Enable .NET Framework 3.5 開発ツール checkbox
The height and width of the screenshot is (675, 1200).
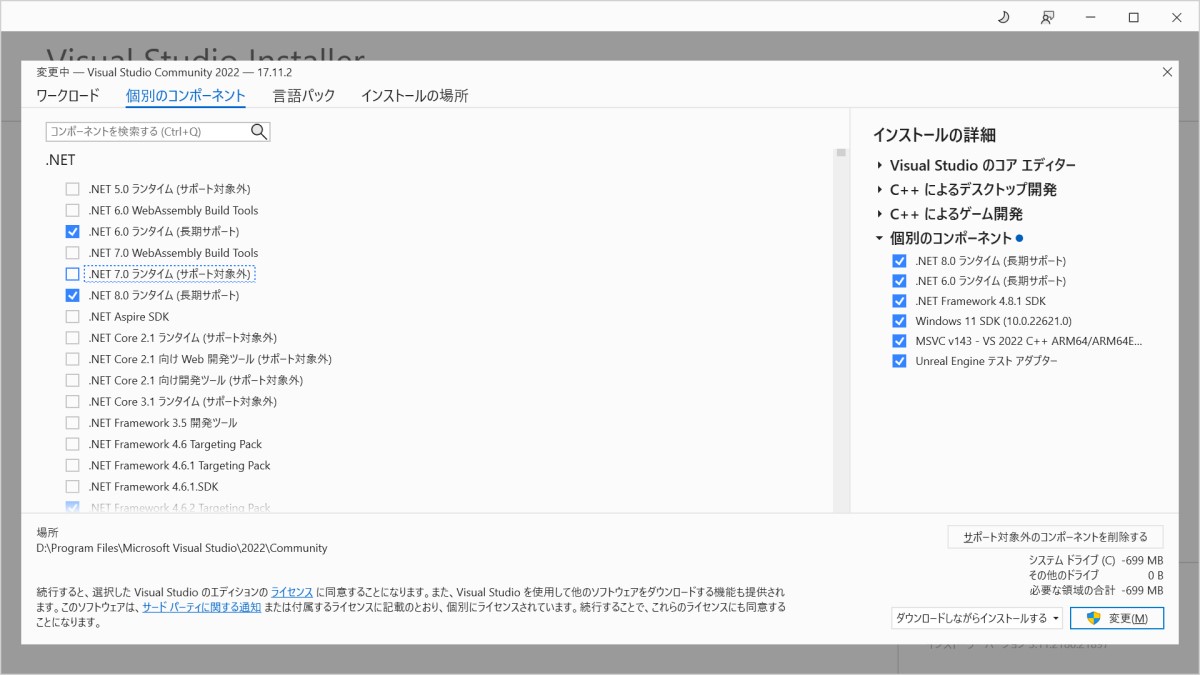coord(72,423)
